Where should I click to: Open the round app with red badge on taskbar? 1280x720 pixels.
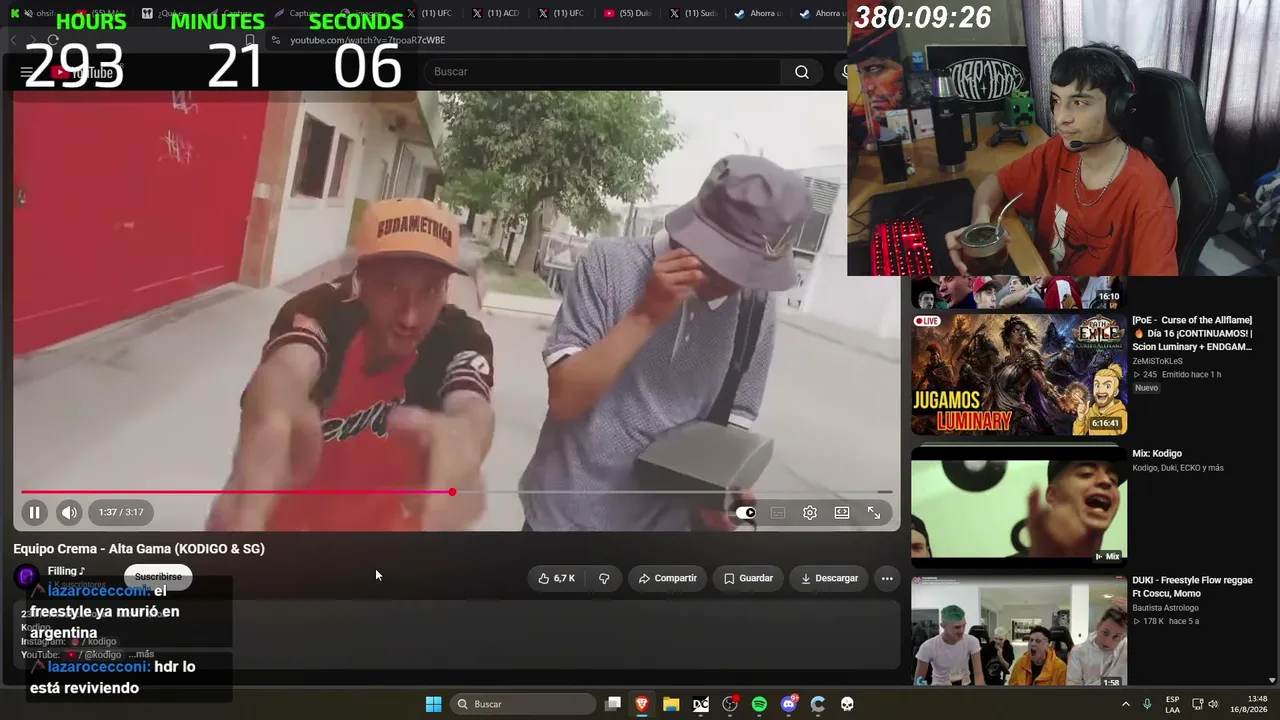click(x=730, y=704)
